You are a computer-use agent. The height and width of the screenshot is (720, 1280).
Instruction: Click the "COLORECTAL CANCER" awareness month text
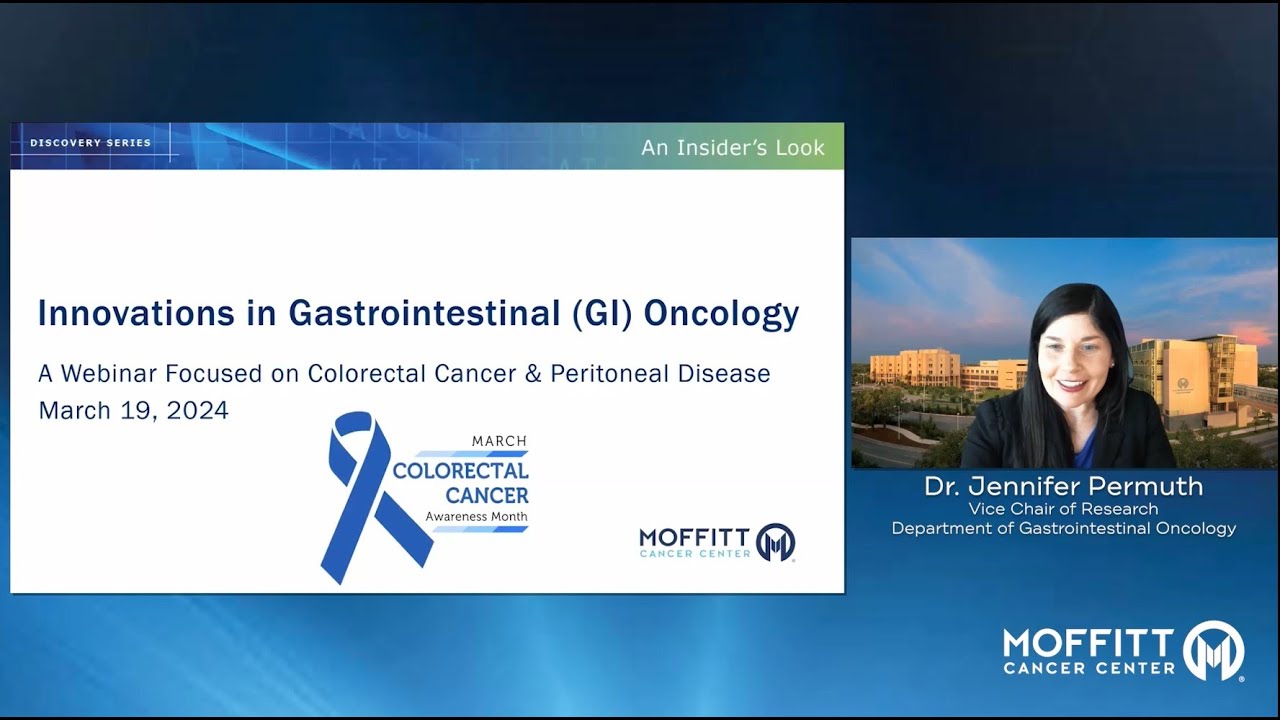461,482
